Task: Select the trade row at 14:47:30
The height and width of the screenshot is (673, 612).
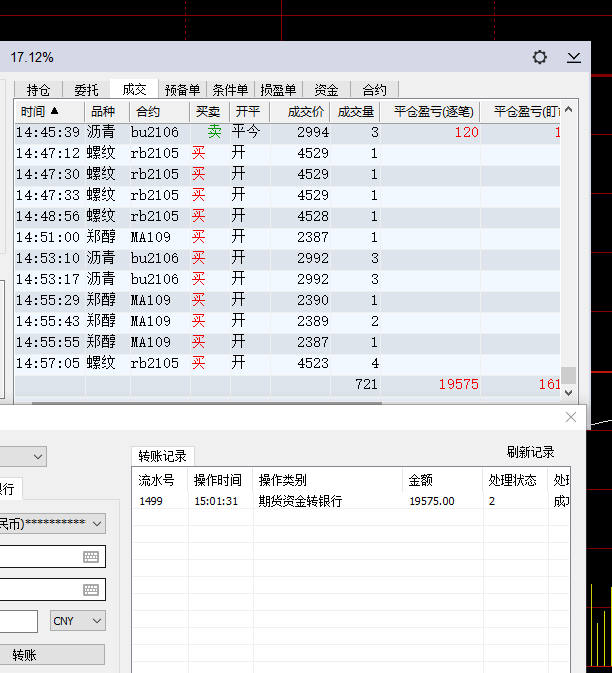Action: [x=288, y=174]
